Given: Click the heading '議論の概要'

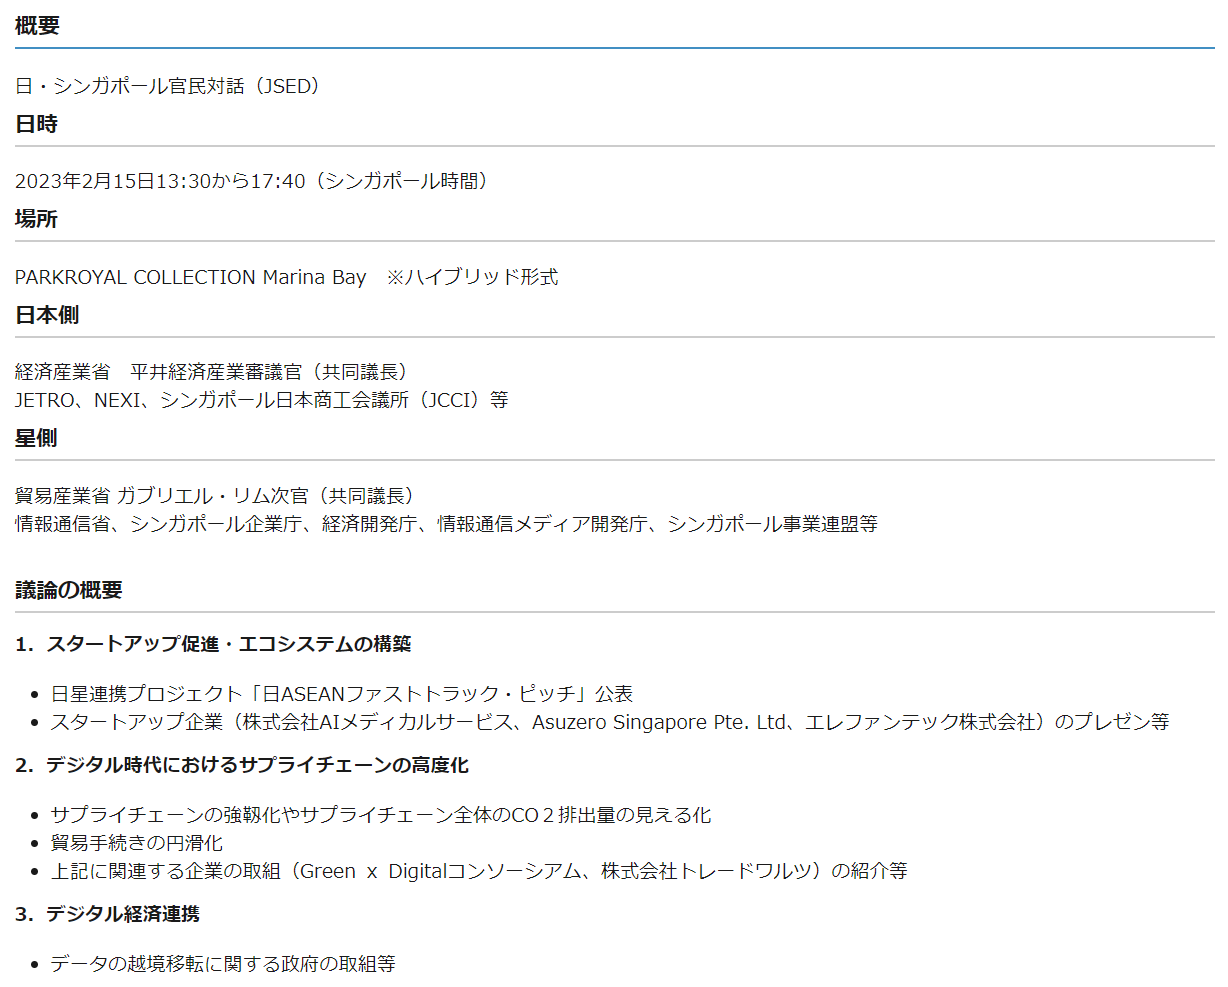Looking at the screenshot, I should pos(69,590).
